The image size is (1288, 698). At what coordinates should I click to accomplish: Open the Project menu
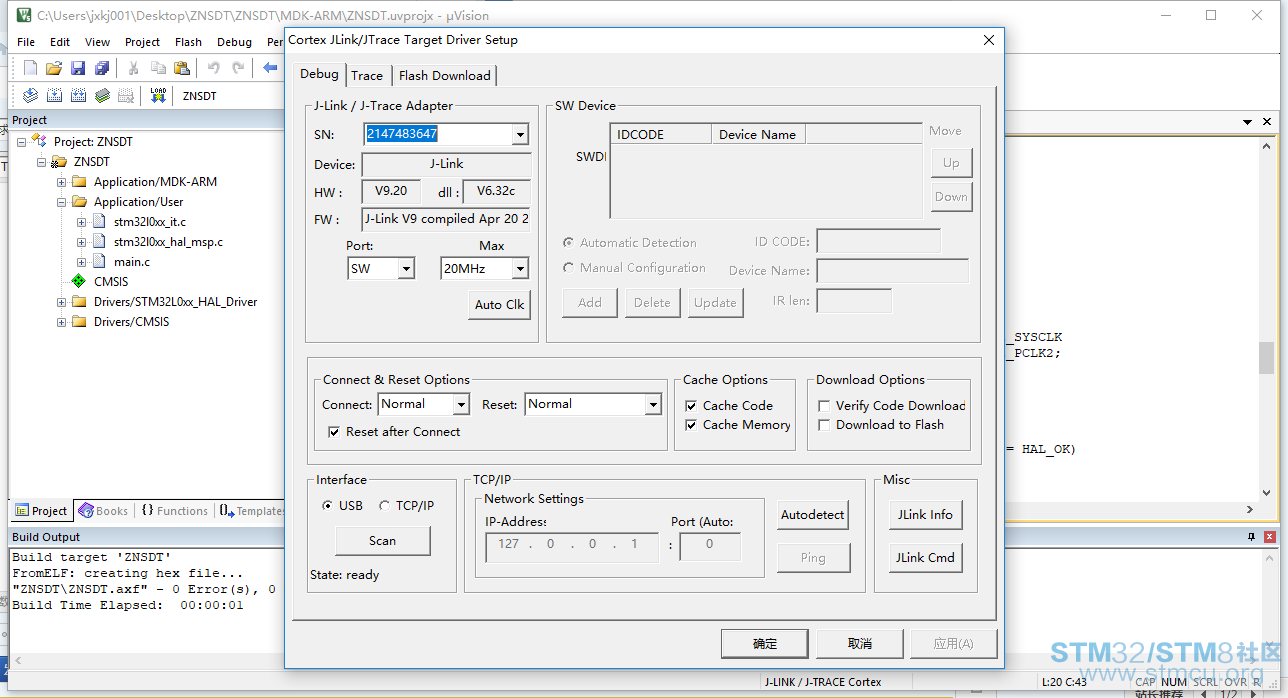click(x=142, y=42)
